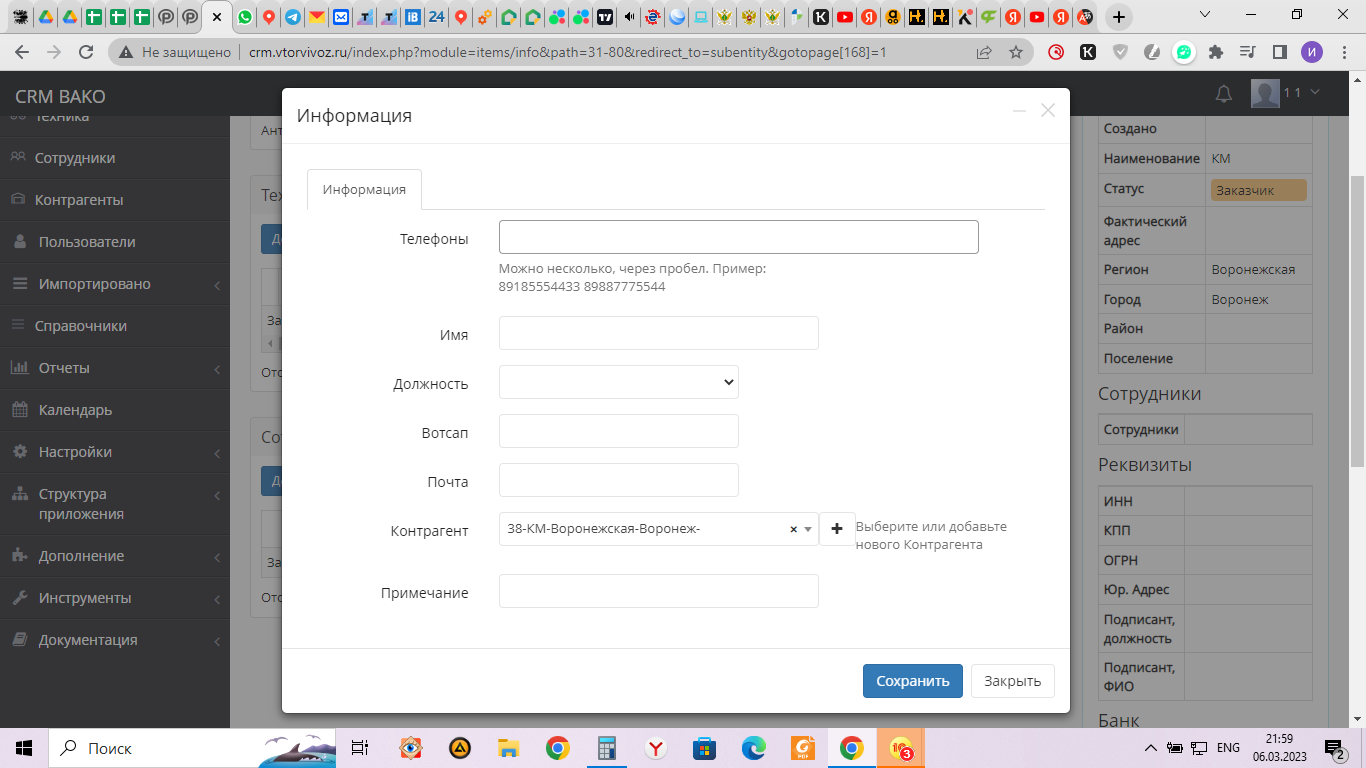Click into the Почта field
This screenshot has height=768, width=1366.
tap(619, 480)
